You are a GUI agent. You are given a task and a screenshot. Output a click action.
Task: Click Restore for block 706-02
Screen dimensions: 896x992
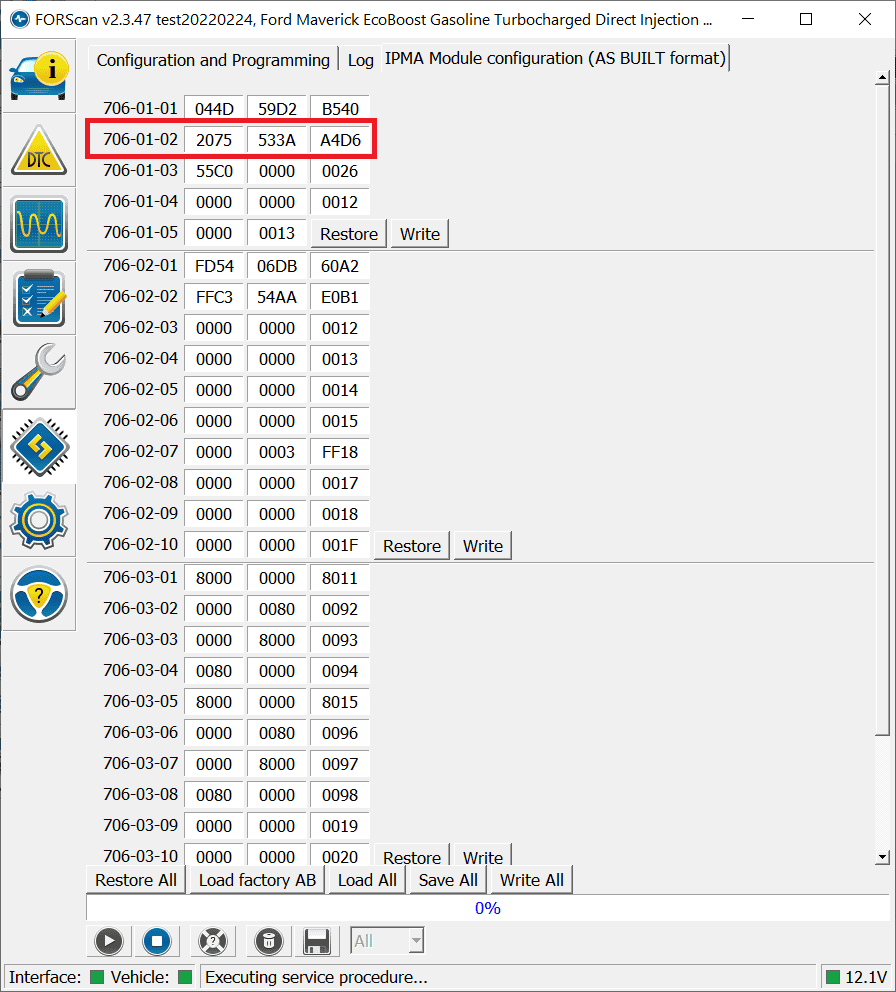[412, 545]
